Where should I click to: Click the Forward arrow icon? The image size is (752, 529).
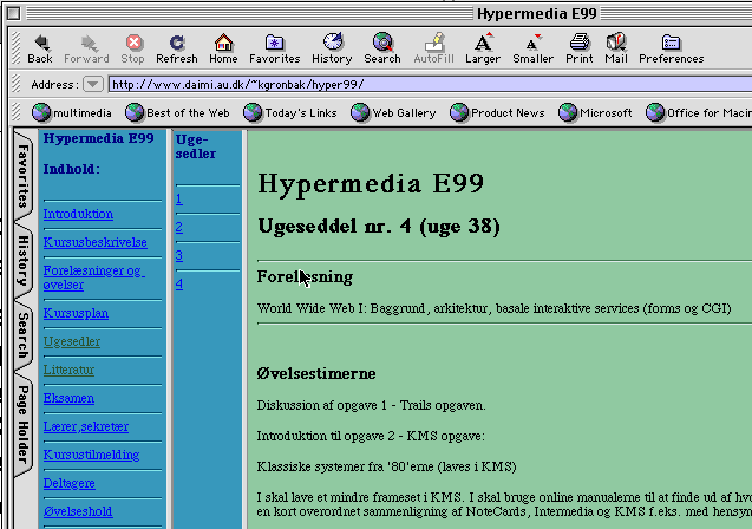[x=87, y=43]
